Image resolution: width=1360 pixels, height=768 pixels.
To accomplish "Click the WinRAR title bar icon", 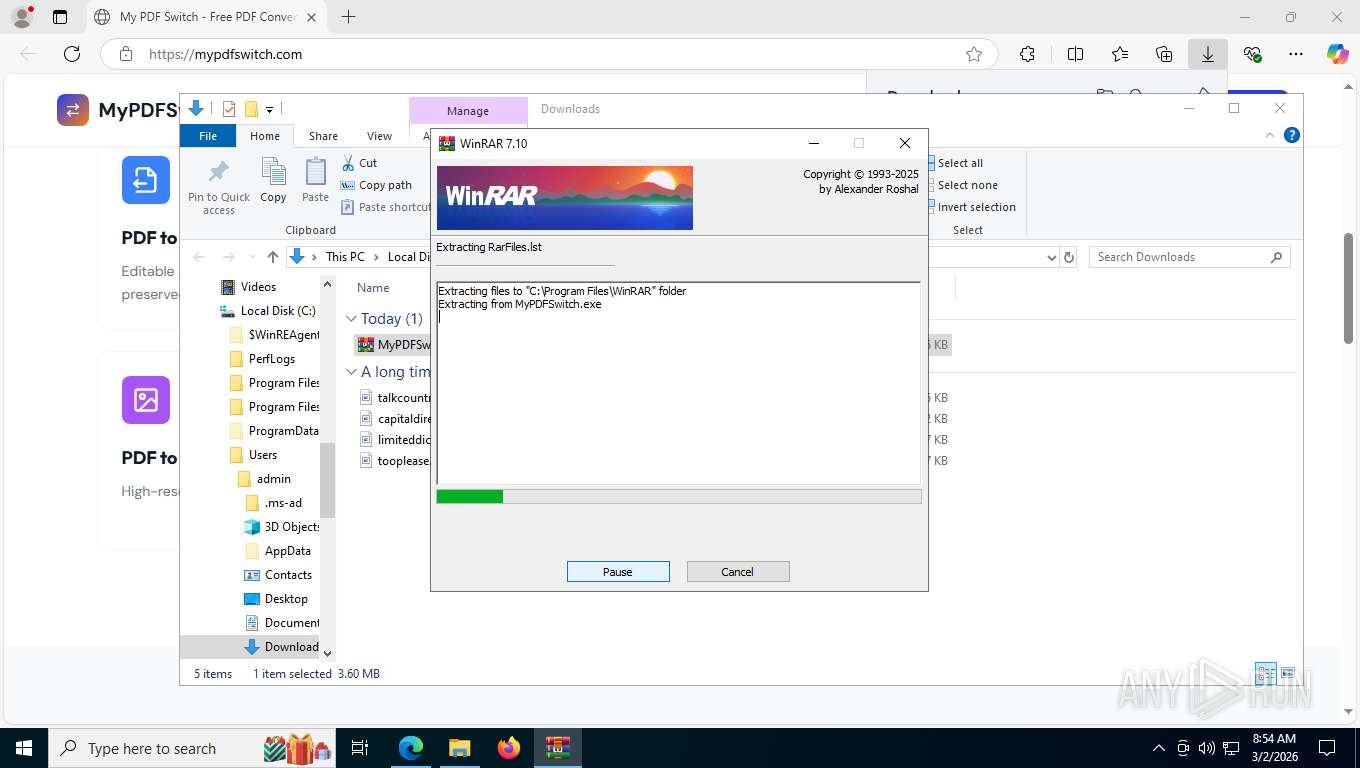I will 447,143.
